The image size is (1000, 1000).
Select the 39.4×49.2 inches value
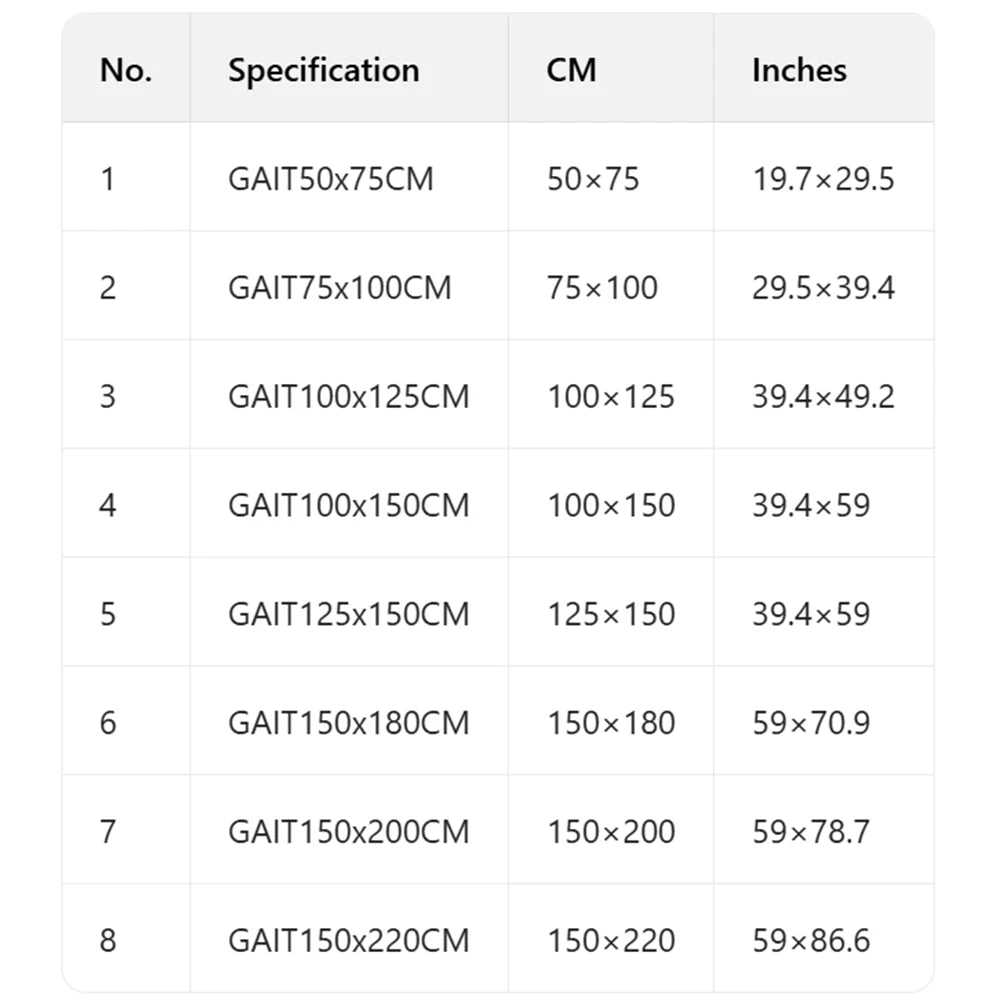coord(823,397)
